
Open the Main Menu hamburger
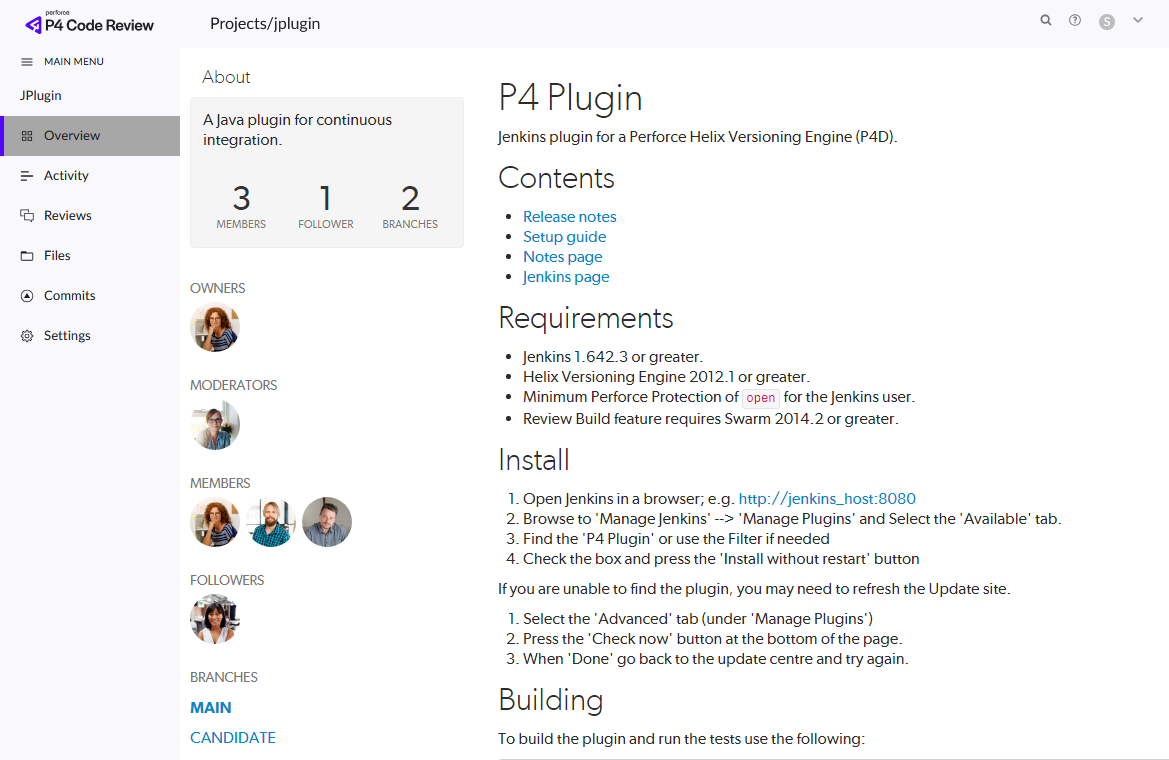tap(26, 61)
